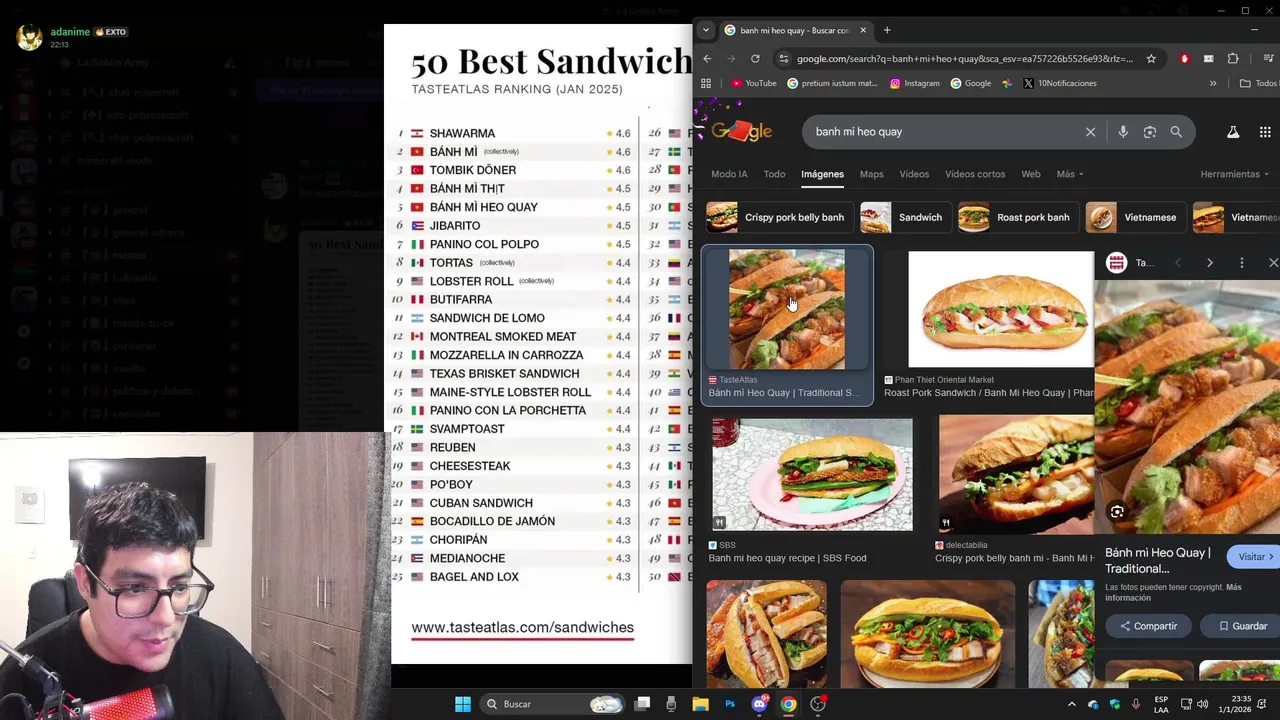Screen dimensions: 1280x720
Task: Filter by the first Vietnamese chip
Action: (x=1135, y=217)
